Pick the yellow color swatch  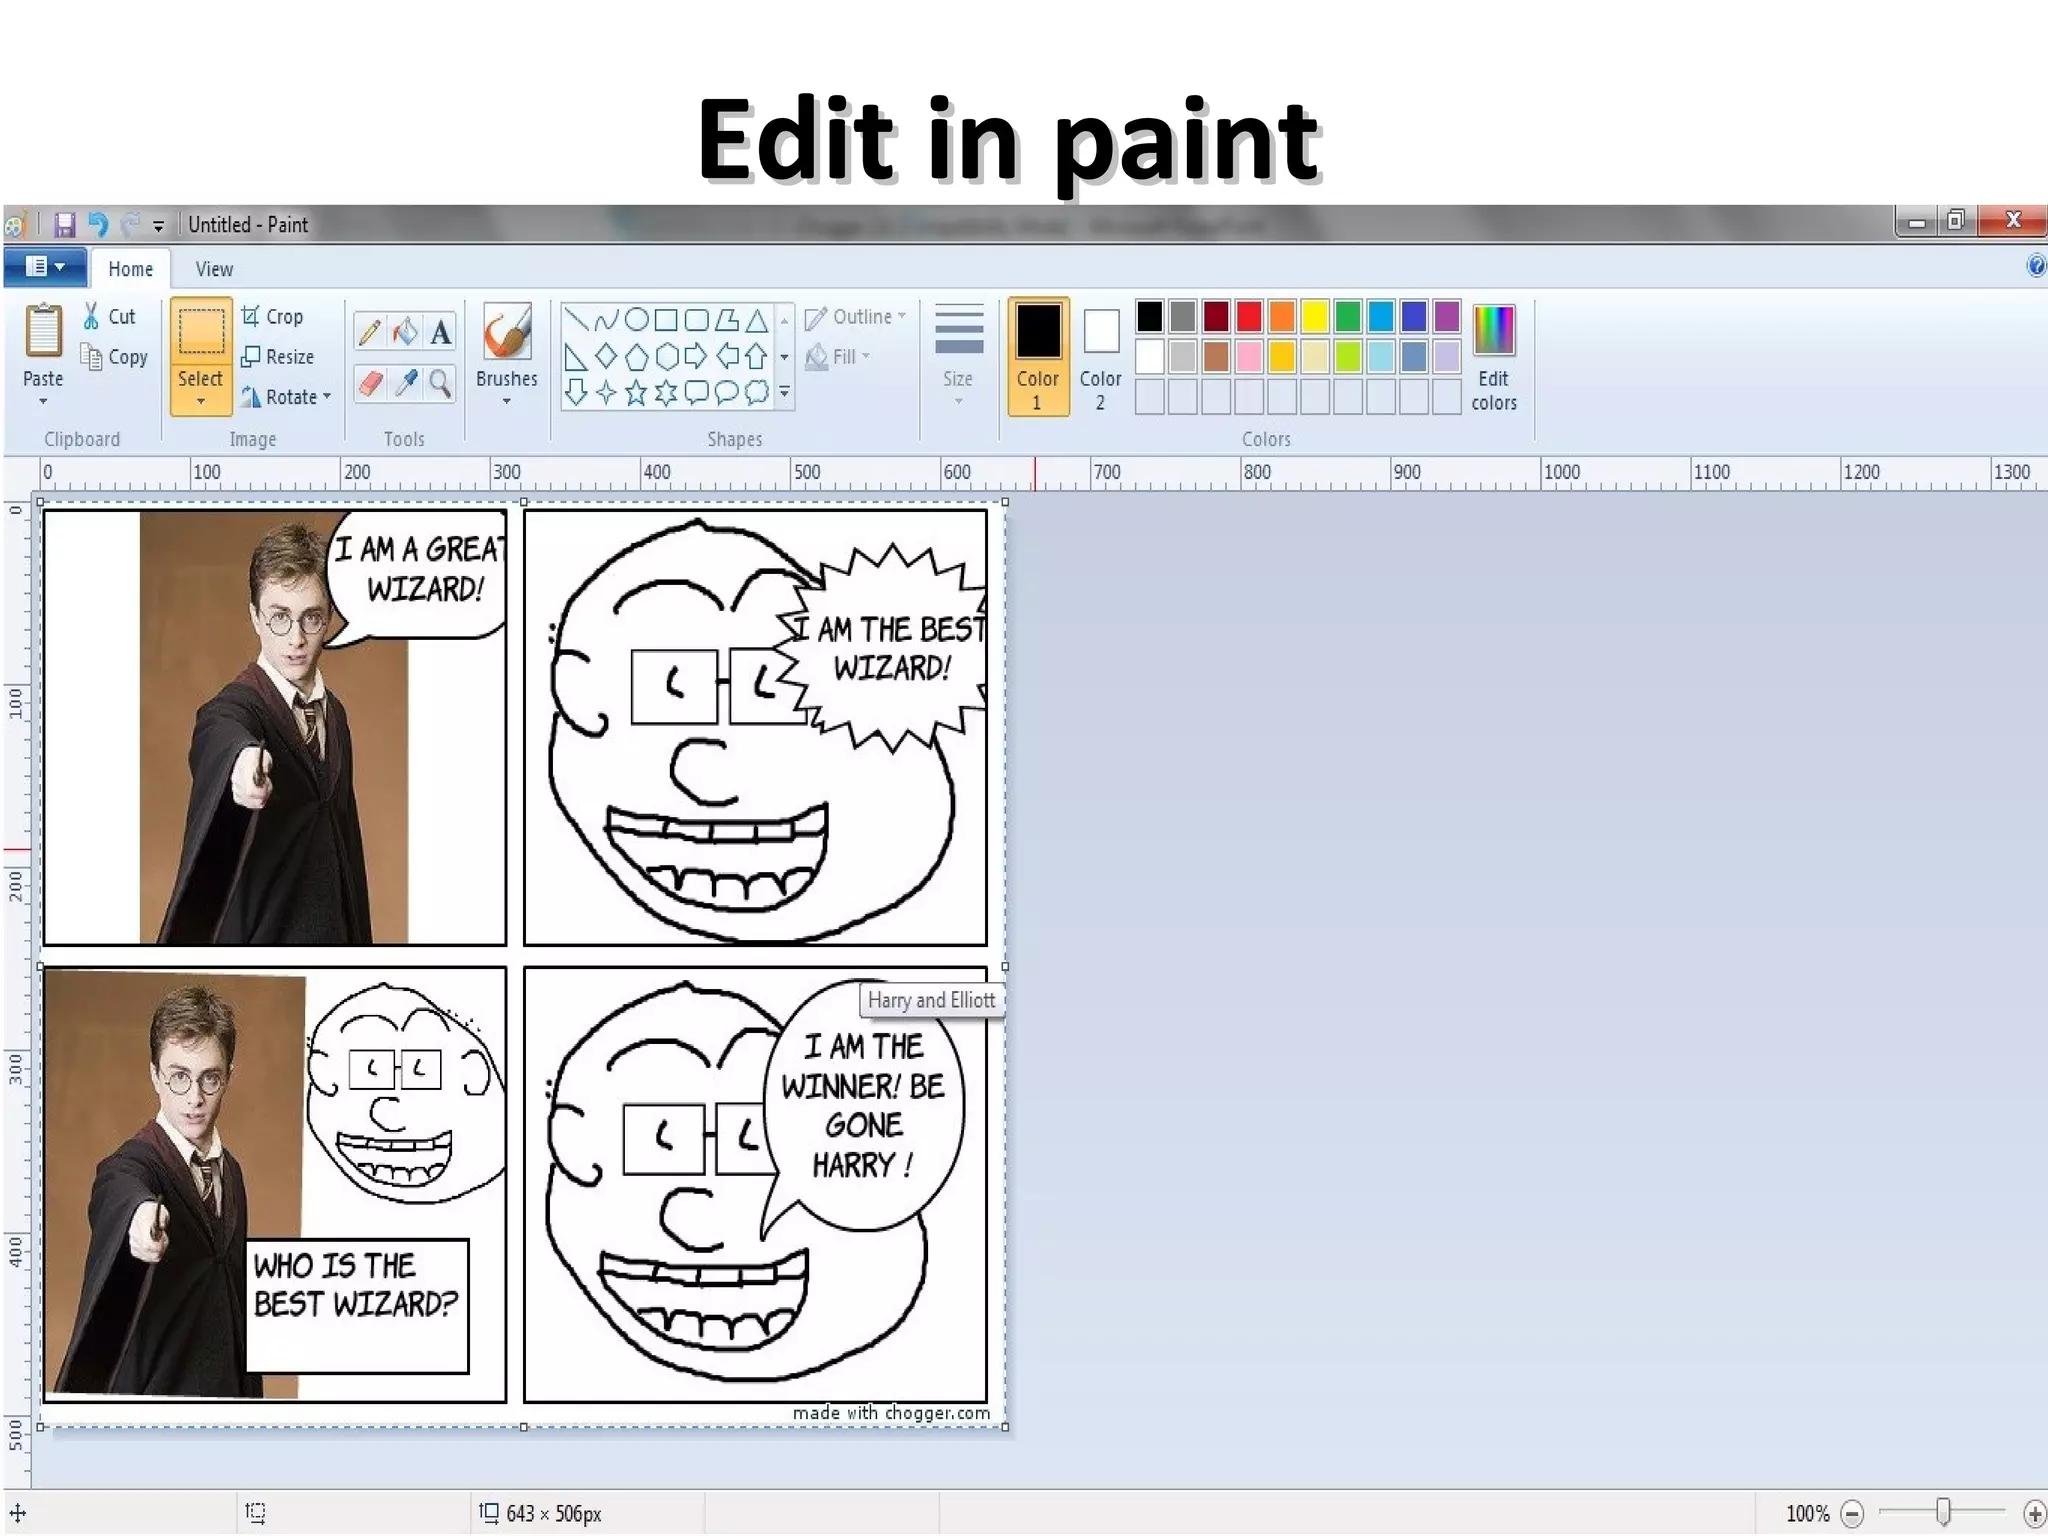coord(1315,317)
